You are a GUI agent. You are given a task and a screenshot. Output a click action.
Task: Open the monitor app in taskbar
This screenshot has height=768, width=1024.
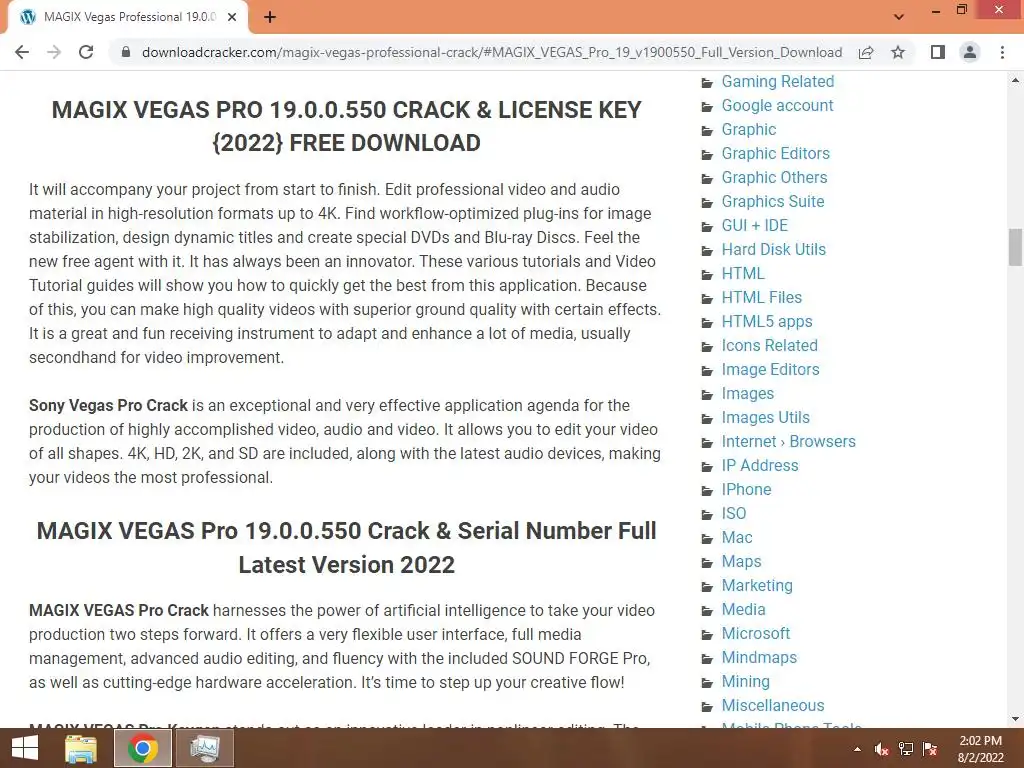click(x=205, y=748)
